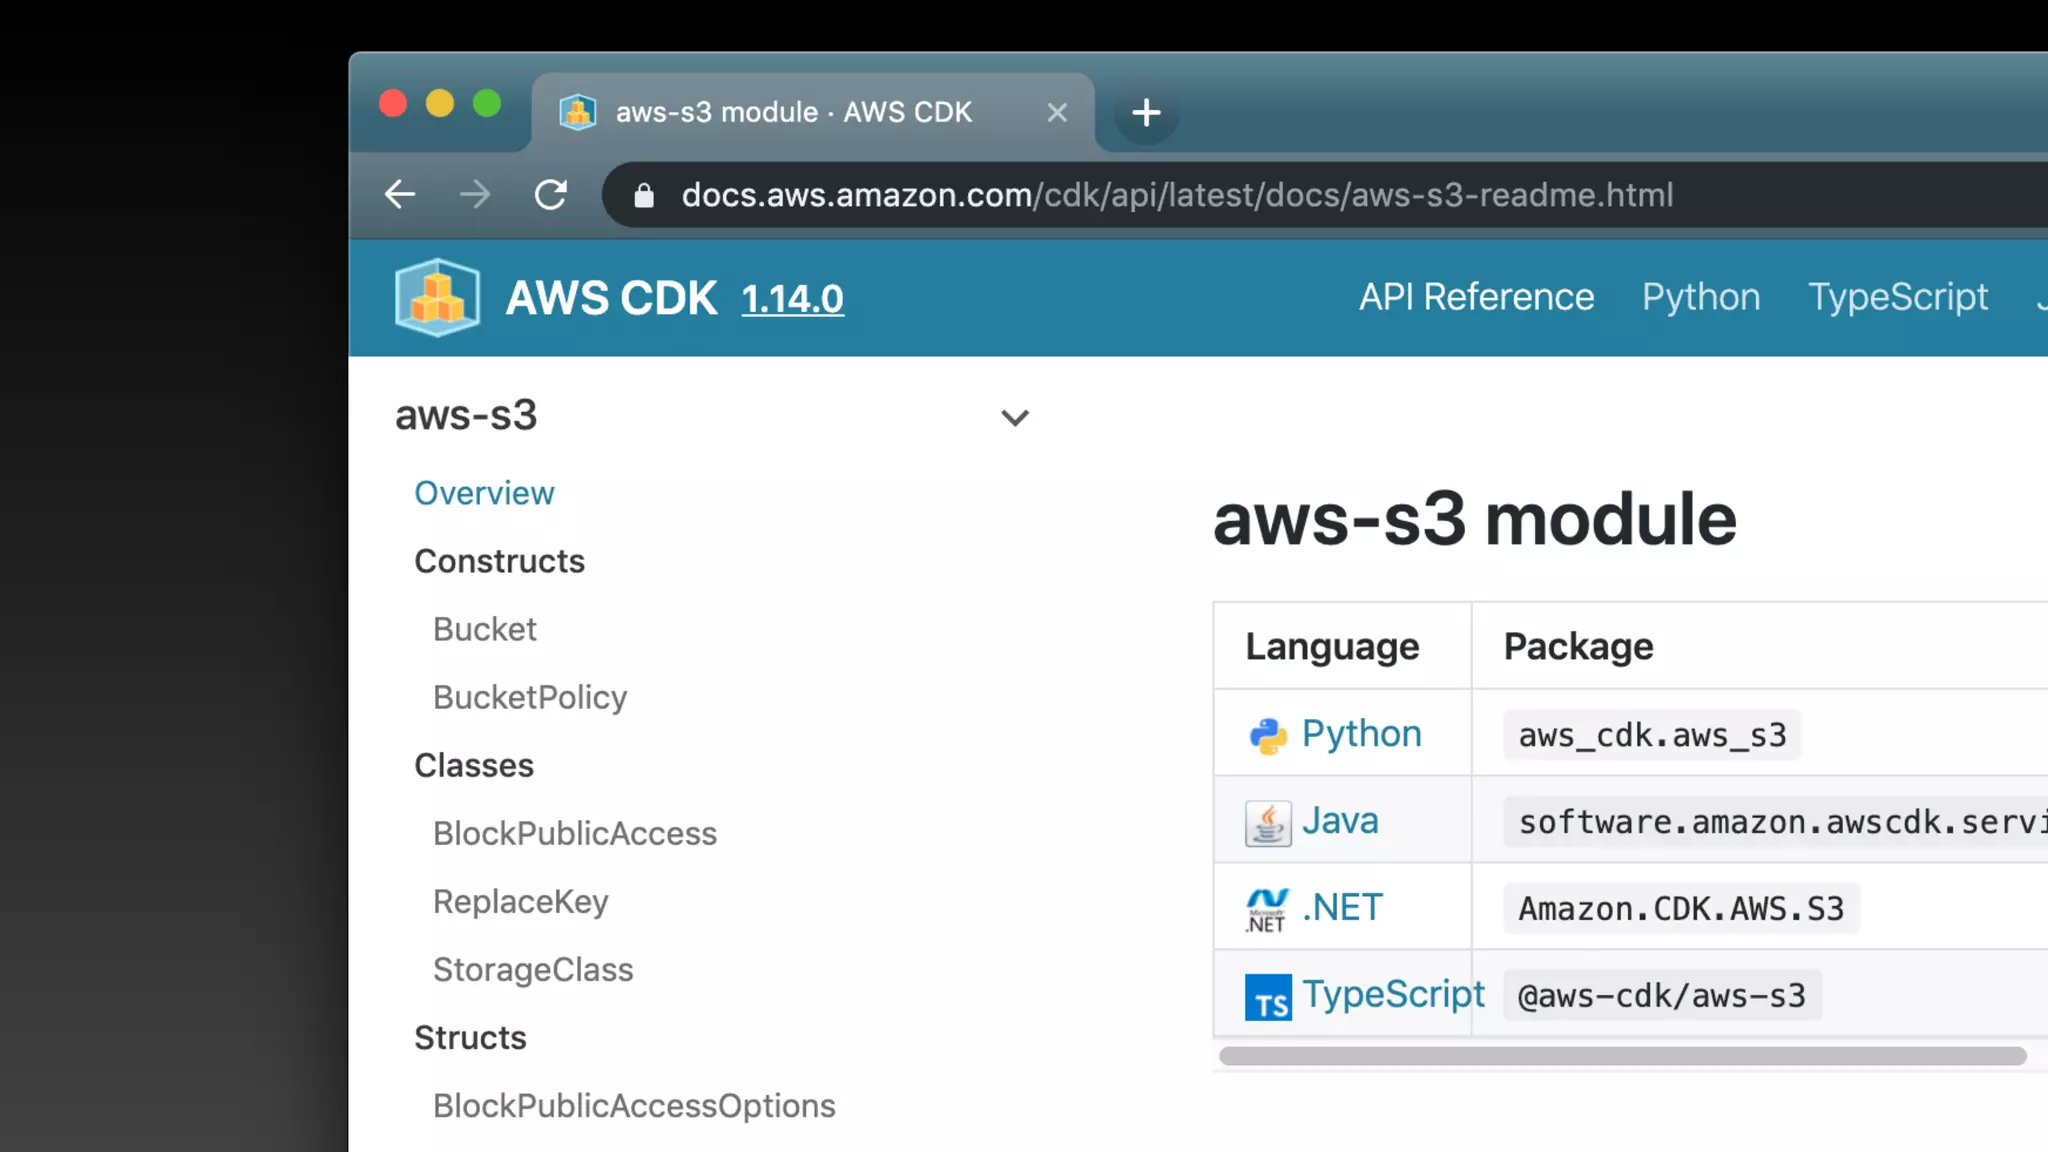Reload the page with refresh icon
Image resolution: width=2048 pixels, height=1152 pixels.
[551, 194]
